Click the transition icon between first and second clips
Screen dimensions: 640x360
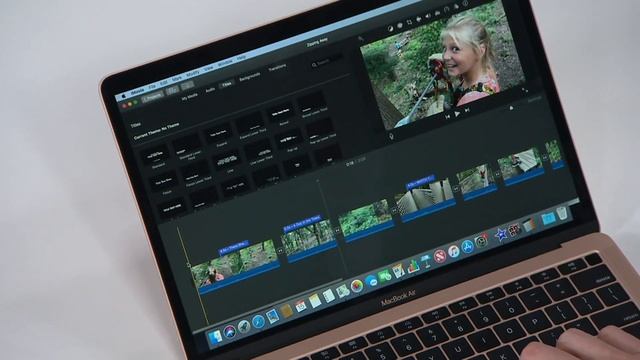281,251
